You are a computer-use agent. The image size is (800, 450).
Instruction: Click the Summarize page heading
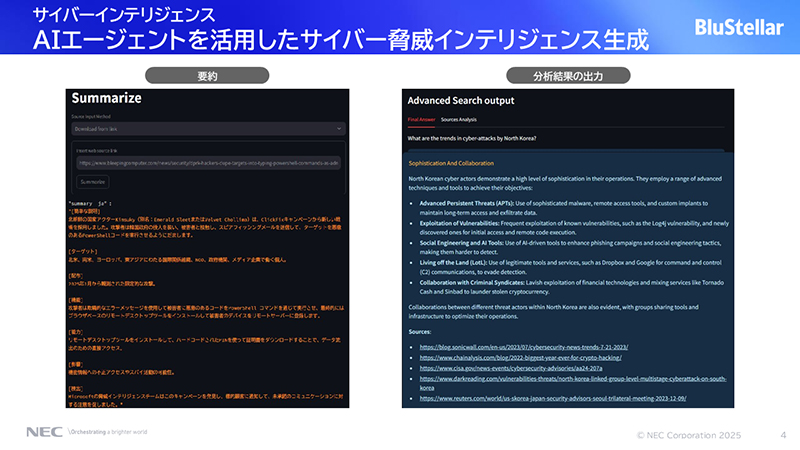113,100
